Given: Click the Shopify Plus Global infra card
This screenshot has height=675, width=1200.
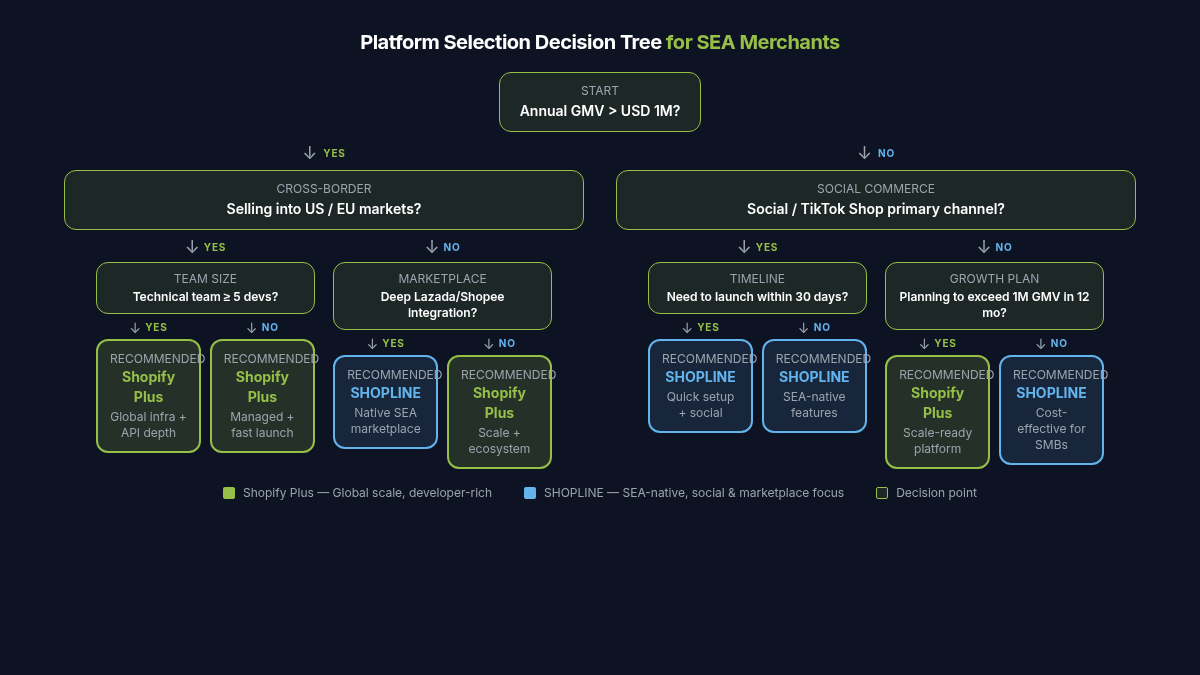Looking at the screenshot, I should [148, 396].
